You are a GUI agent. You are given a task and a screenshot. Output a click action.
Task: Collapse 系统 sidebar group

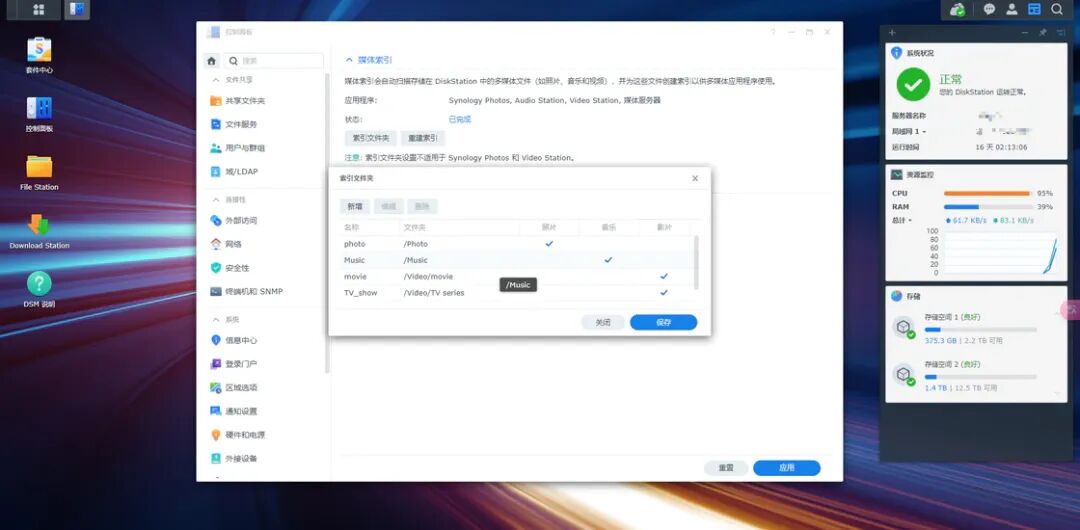tap(216, 320)
